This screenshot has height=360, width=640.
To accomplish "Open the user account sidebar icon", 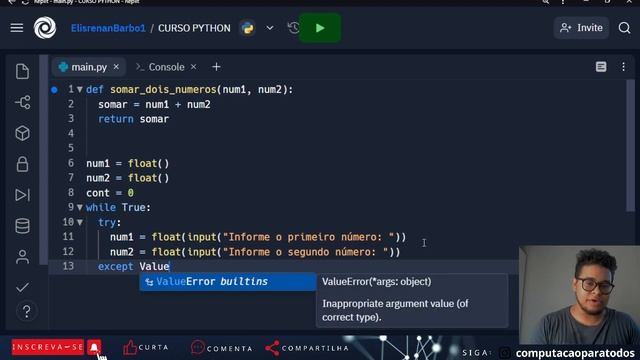I will [x=22, y=257].
